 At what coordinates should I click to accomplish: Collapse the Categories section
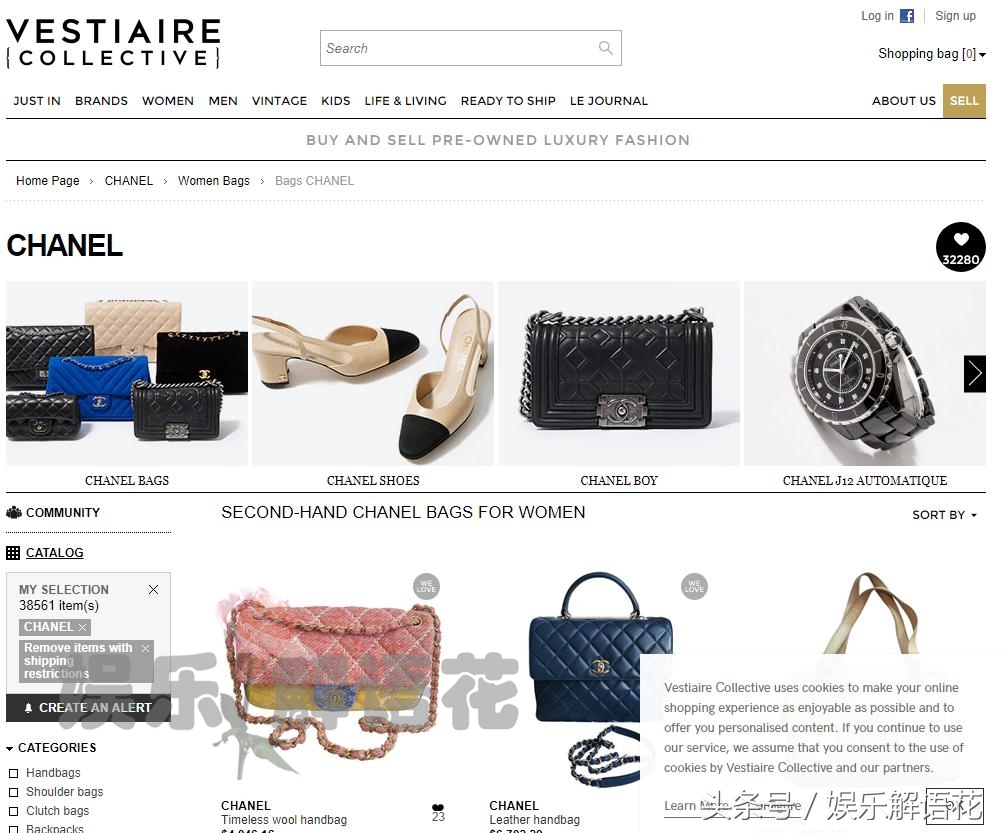51,747
